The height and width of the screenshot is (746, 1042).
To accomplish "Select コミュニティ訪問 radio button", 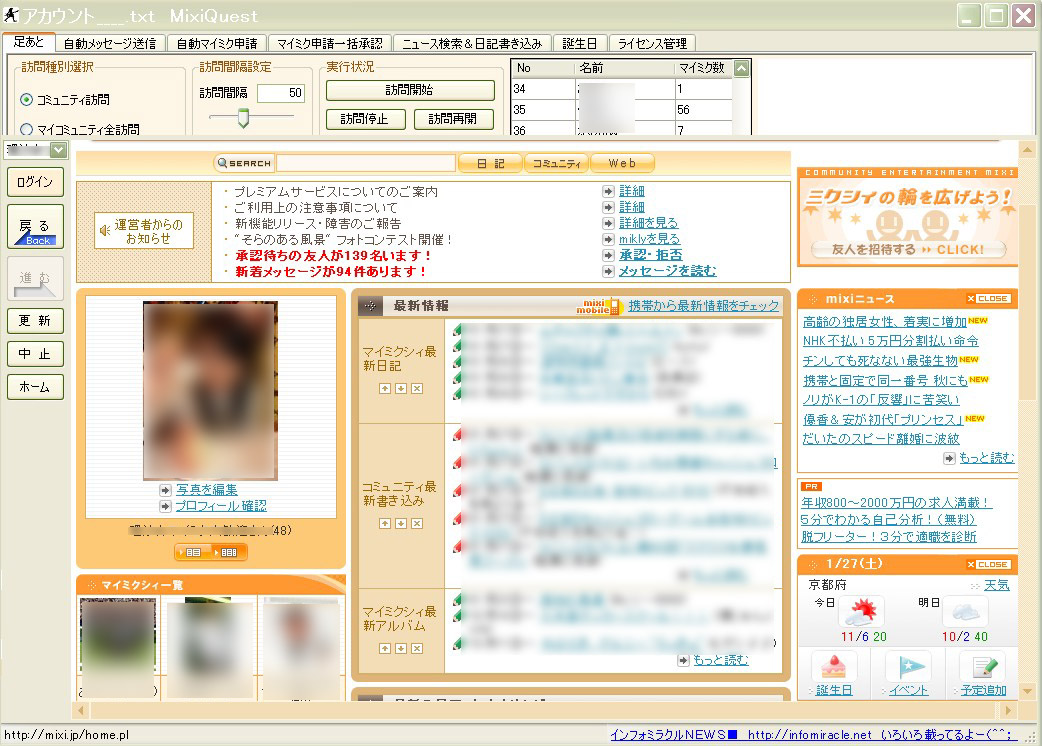I will 27,100.
